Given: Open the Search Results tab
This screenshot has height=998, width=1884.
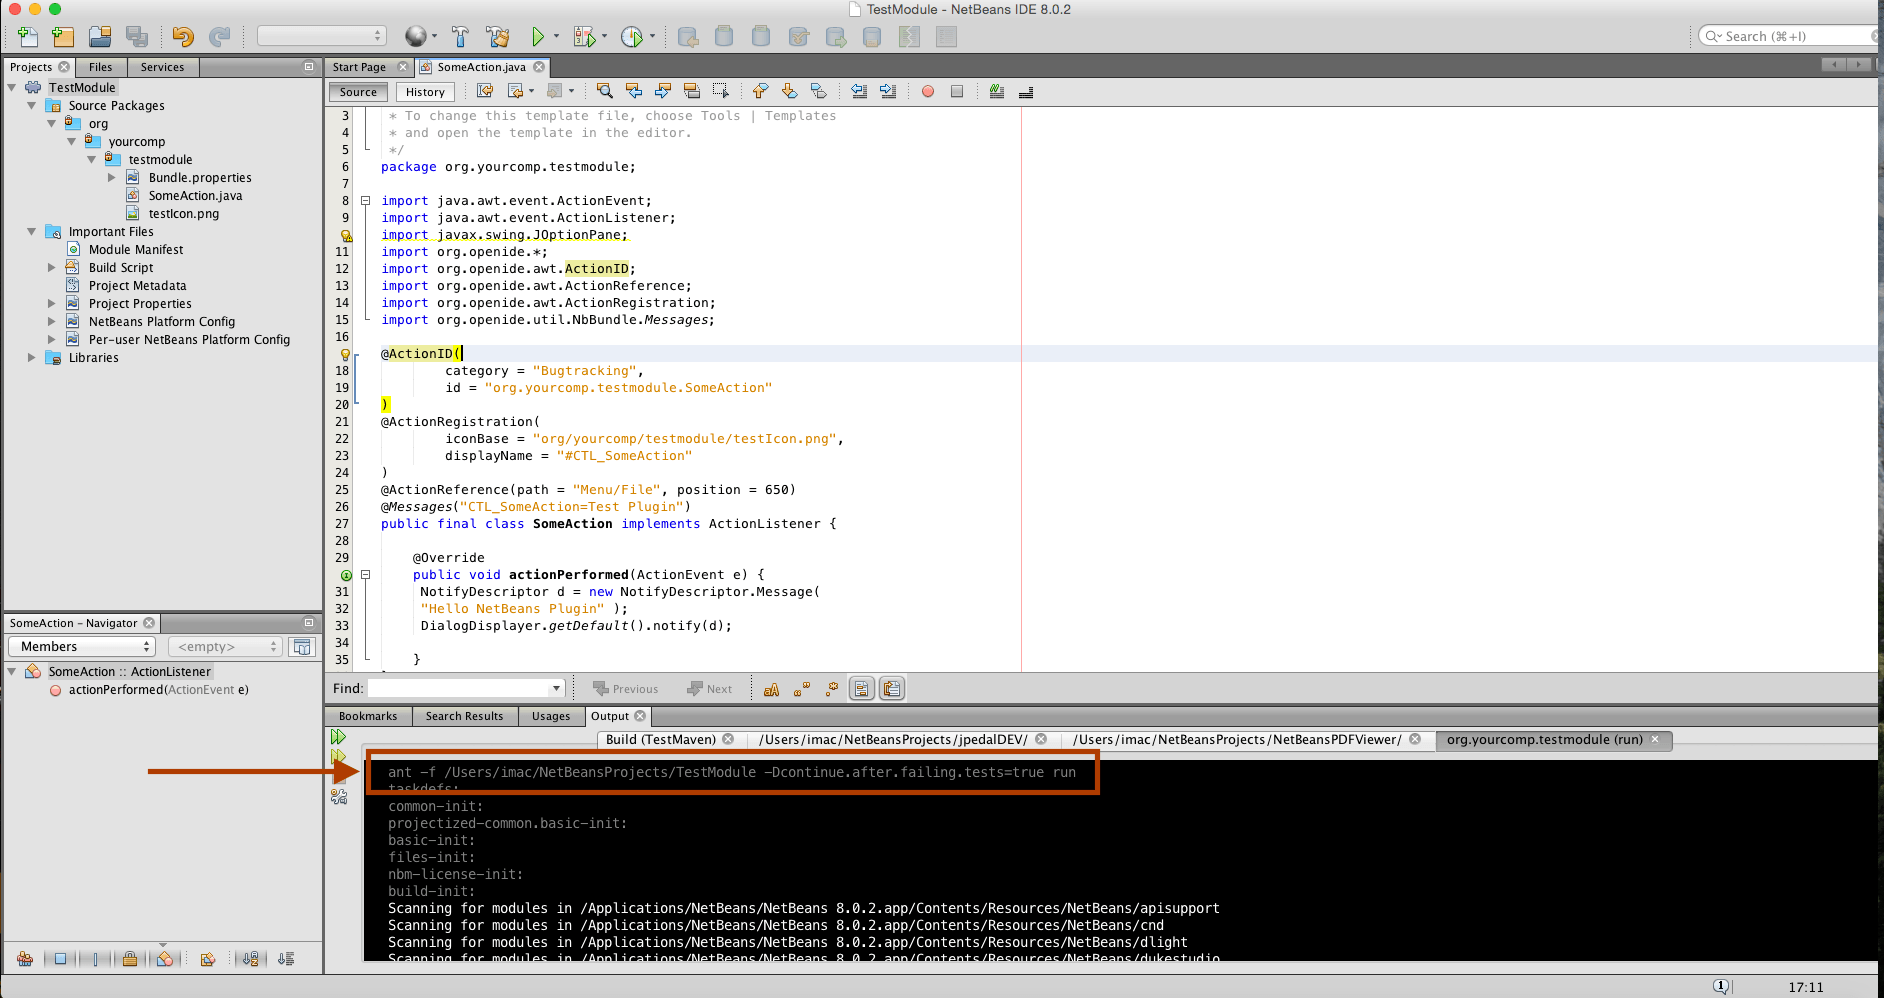Looking at the screenshot, I should 464,716.
